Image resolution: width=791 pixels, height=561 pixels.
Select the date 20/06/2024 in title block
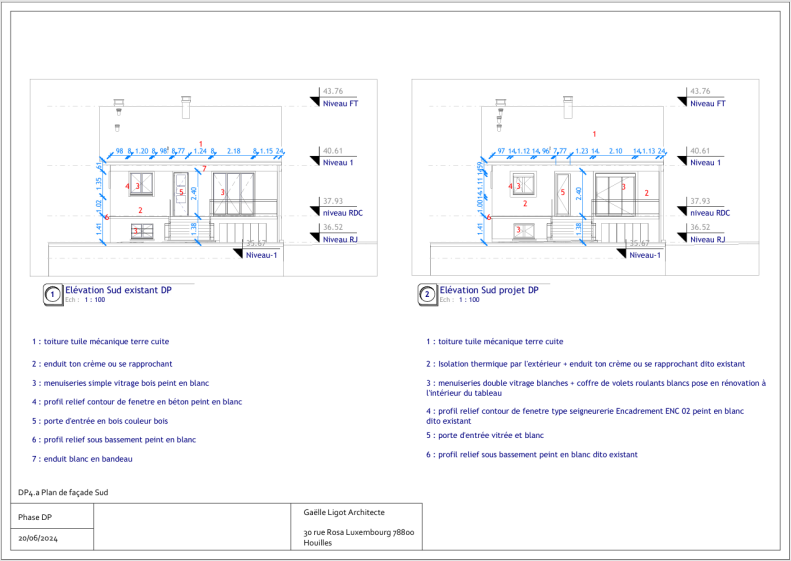click(x=42, y=539)
